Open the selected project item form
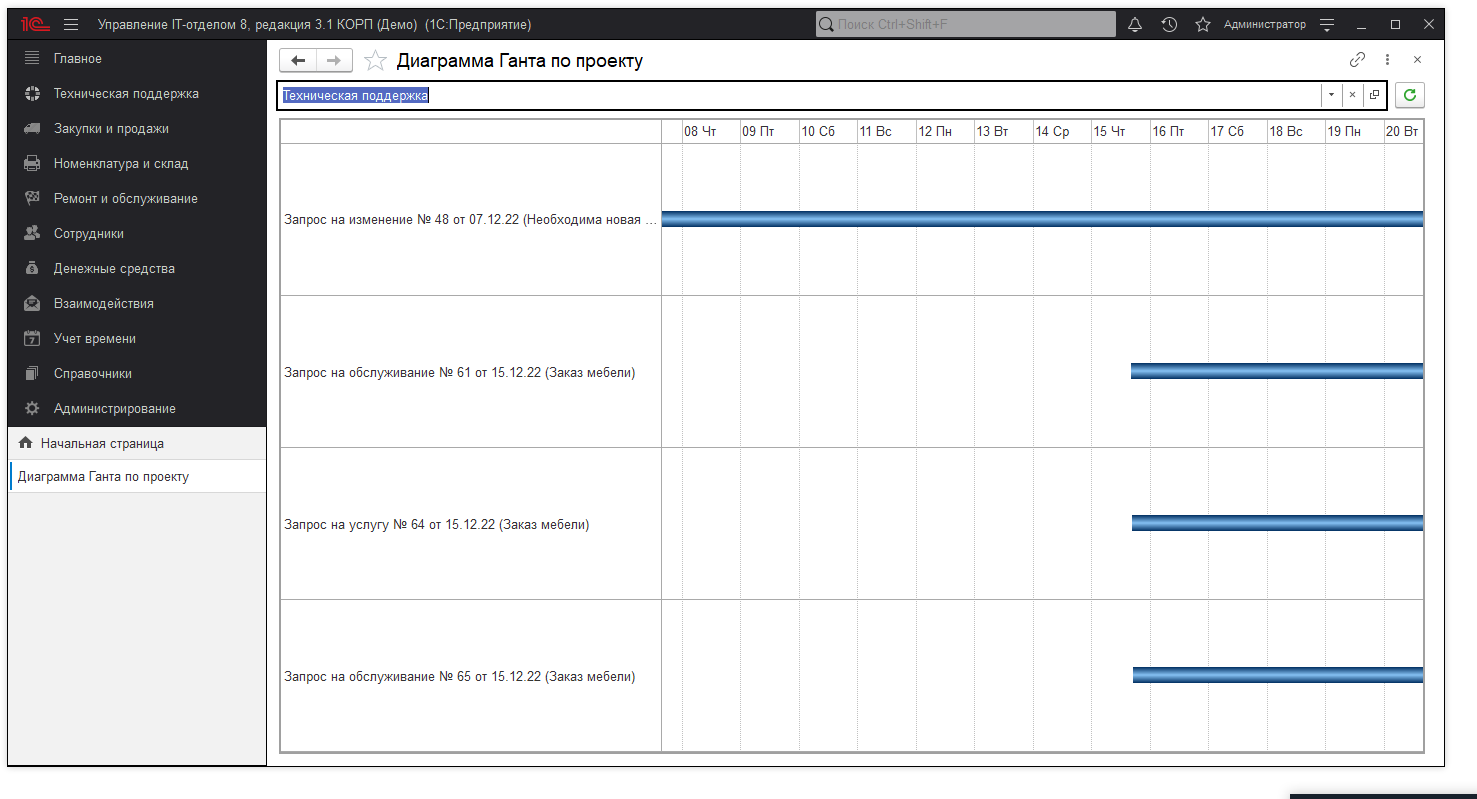The height and width of the screenshot is (799, 1477). (x=1375, y=95)
